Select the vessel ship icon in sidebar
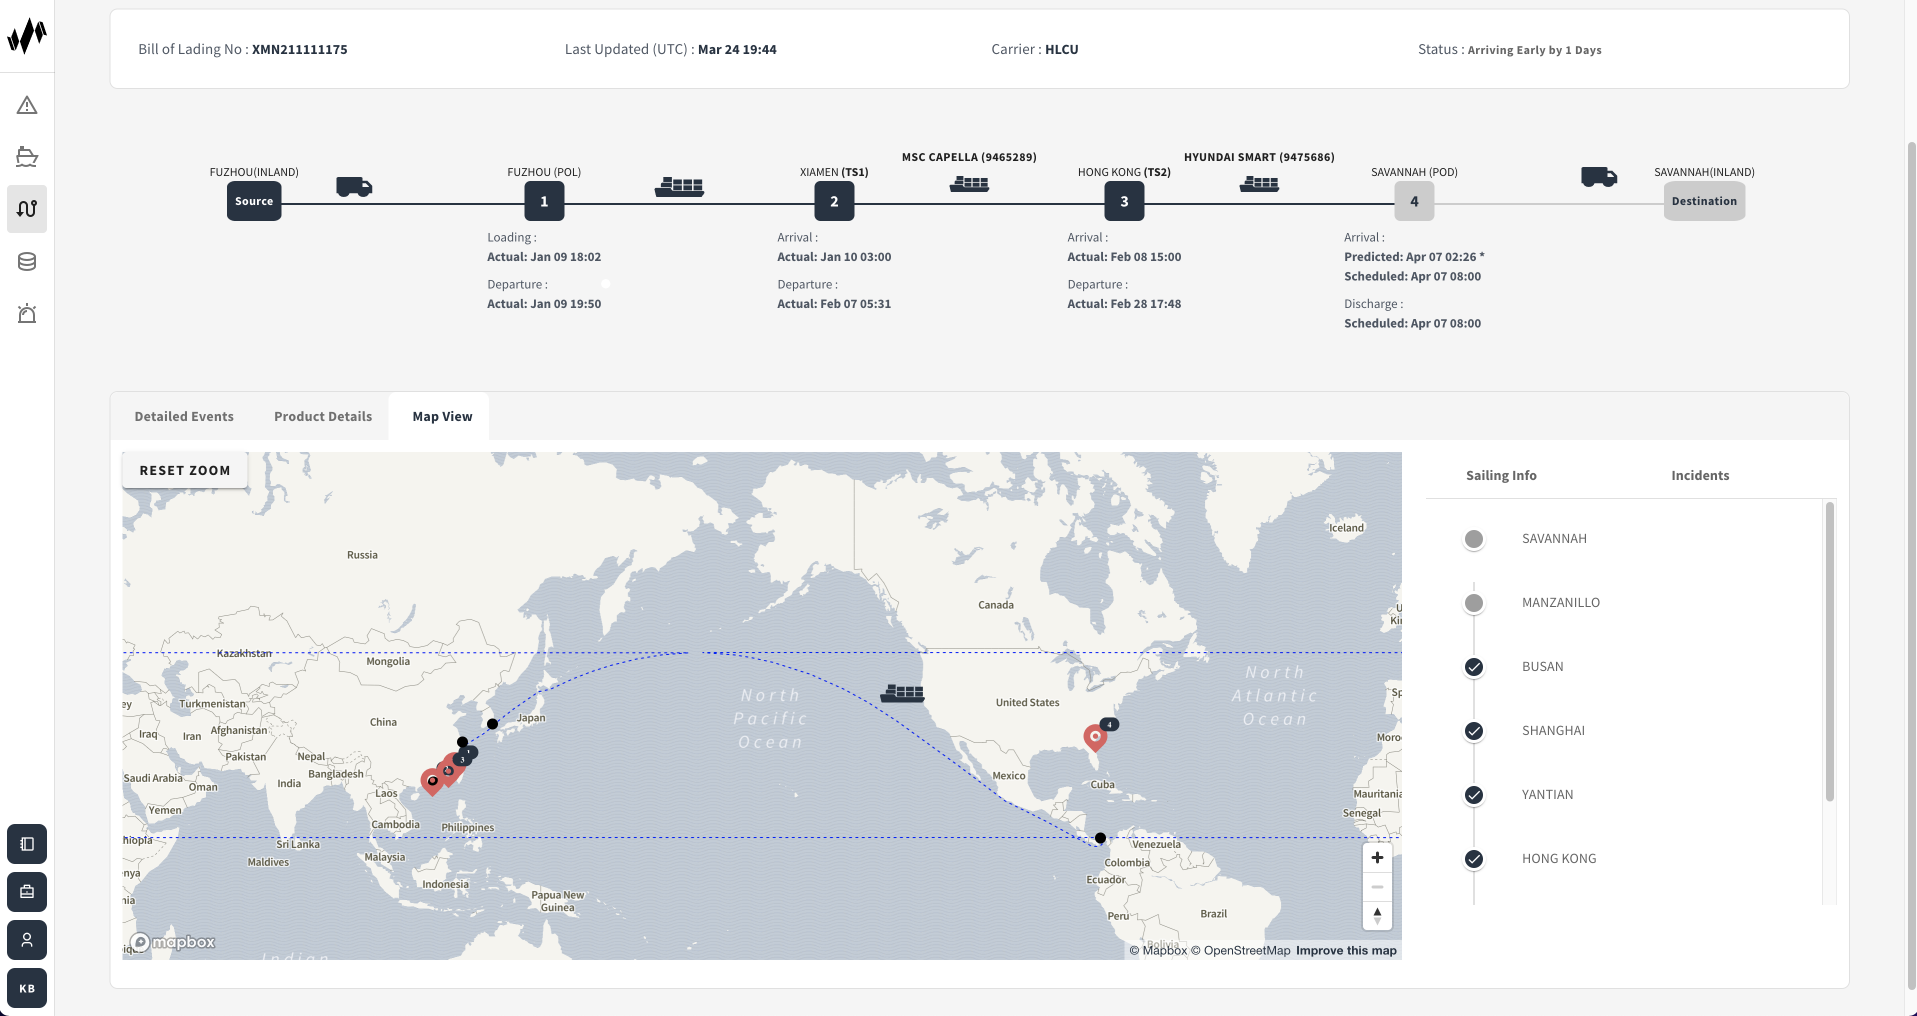The image size is (1917, 1016). (x=27, y=157)
